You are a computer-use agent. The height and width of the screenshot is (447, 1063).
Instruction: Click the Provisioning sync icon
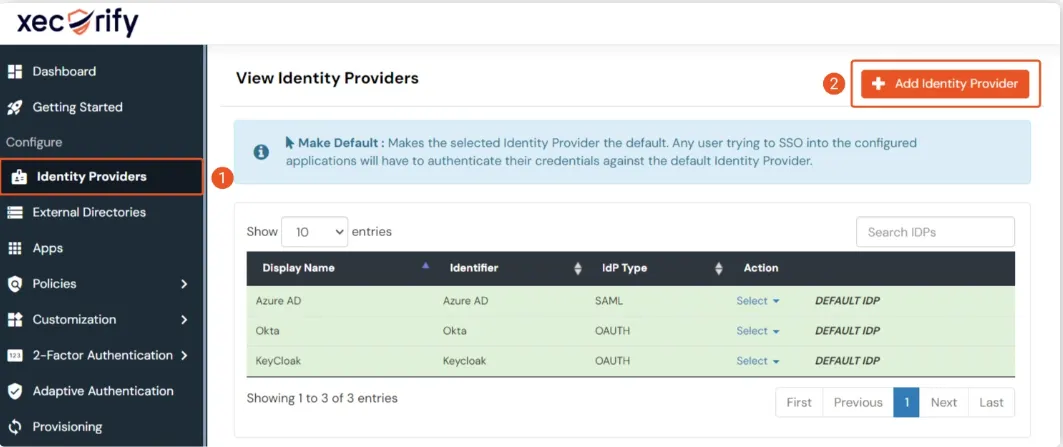point(15,427)
